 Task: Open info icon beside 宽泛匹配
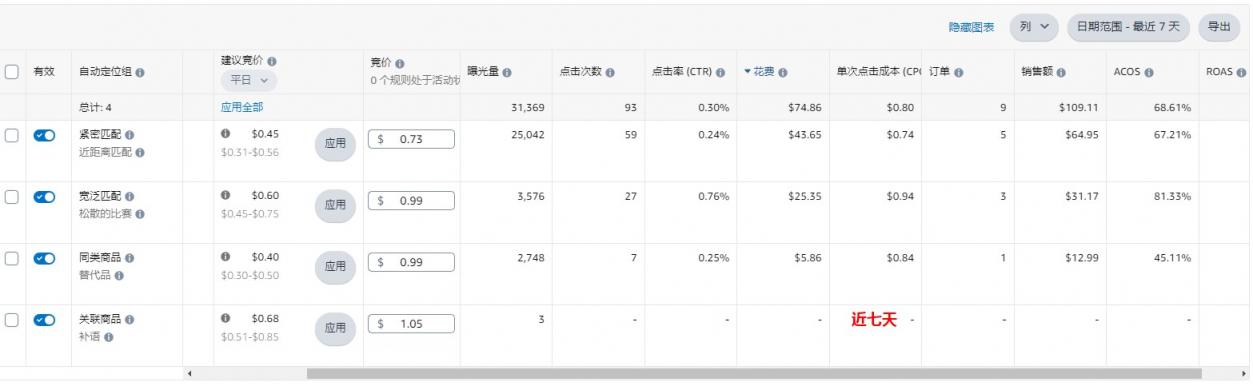(x=131, y=197)
